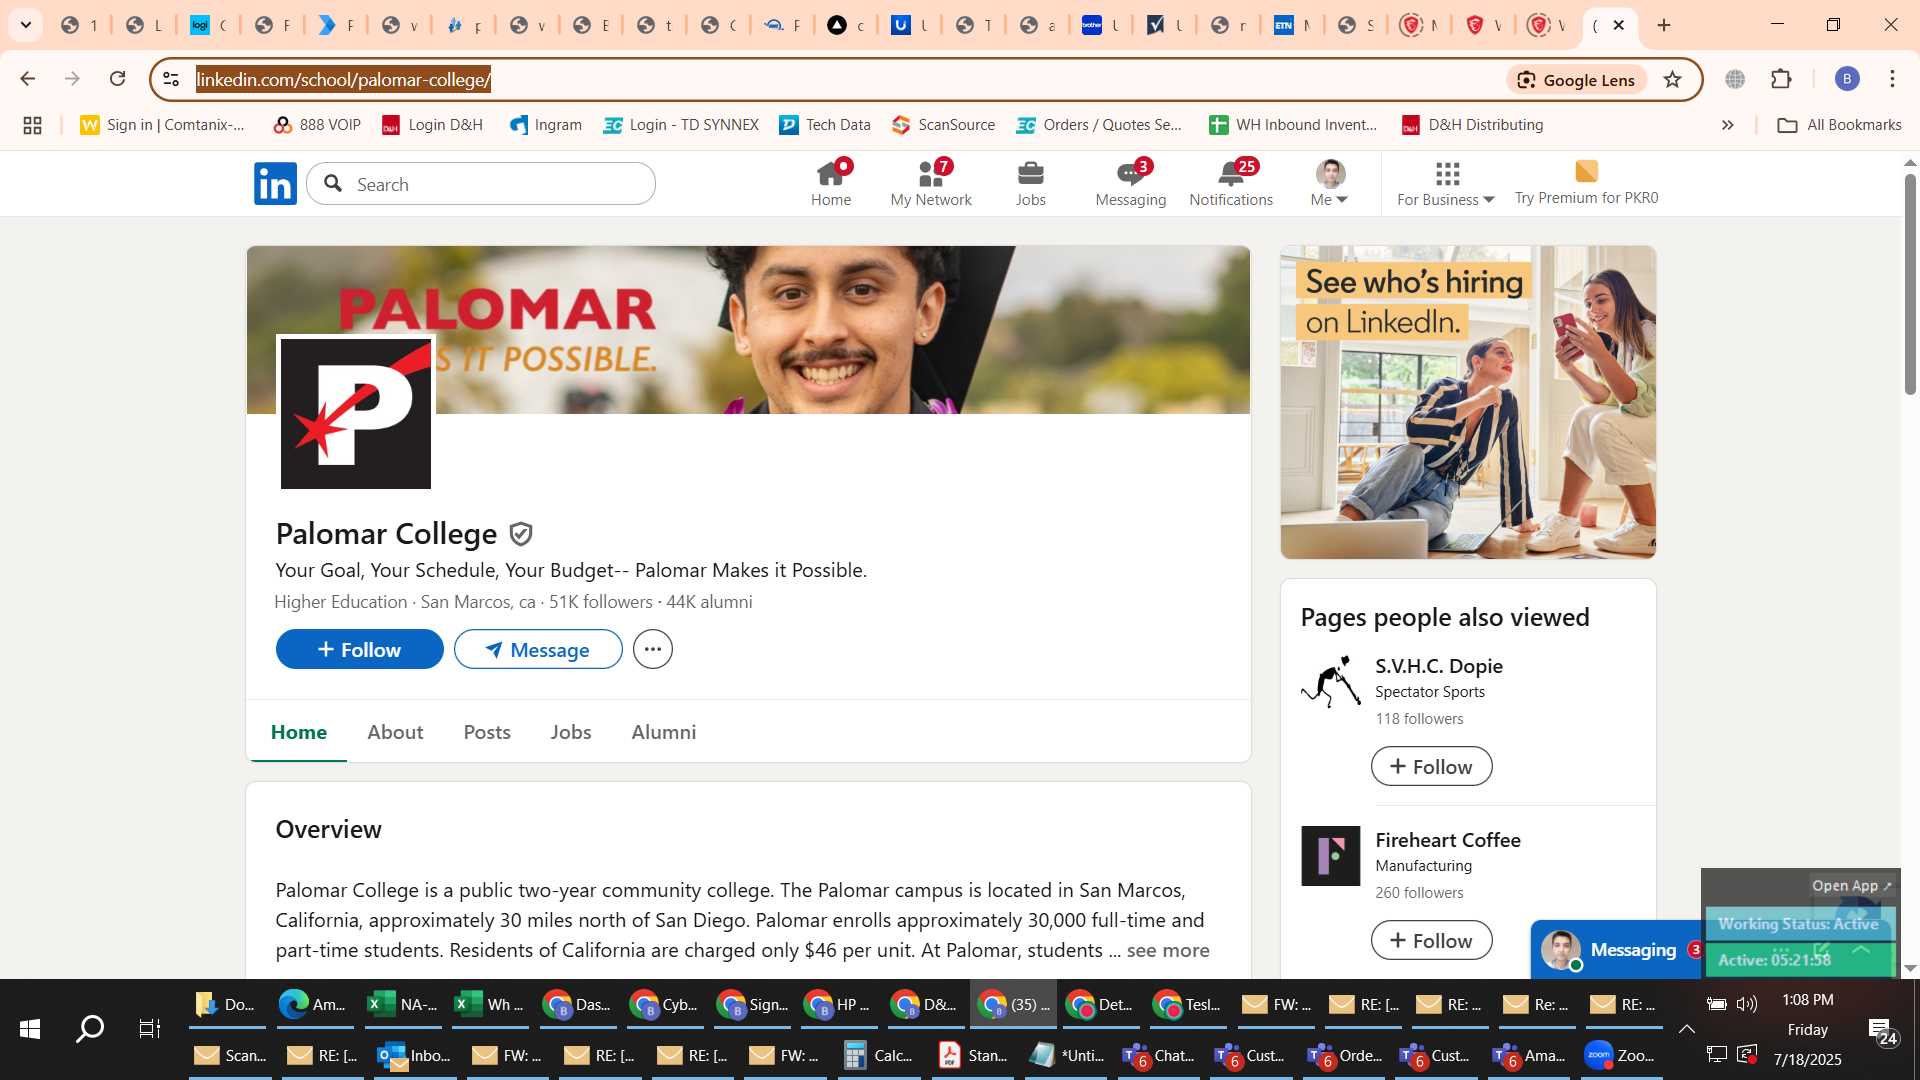Open Try Premium for PKR0 link

(1586, 184)
